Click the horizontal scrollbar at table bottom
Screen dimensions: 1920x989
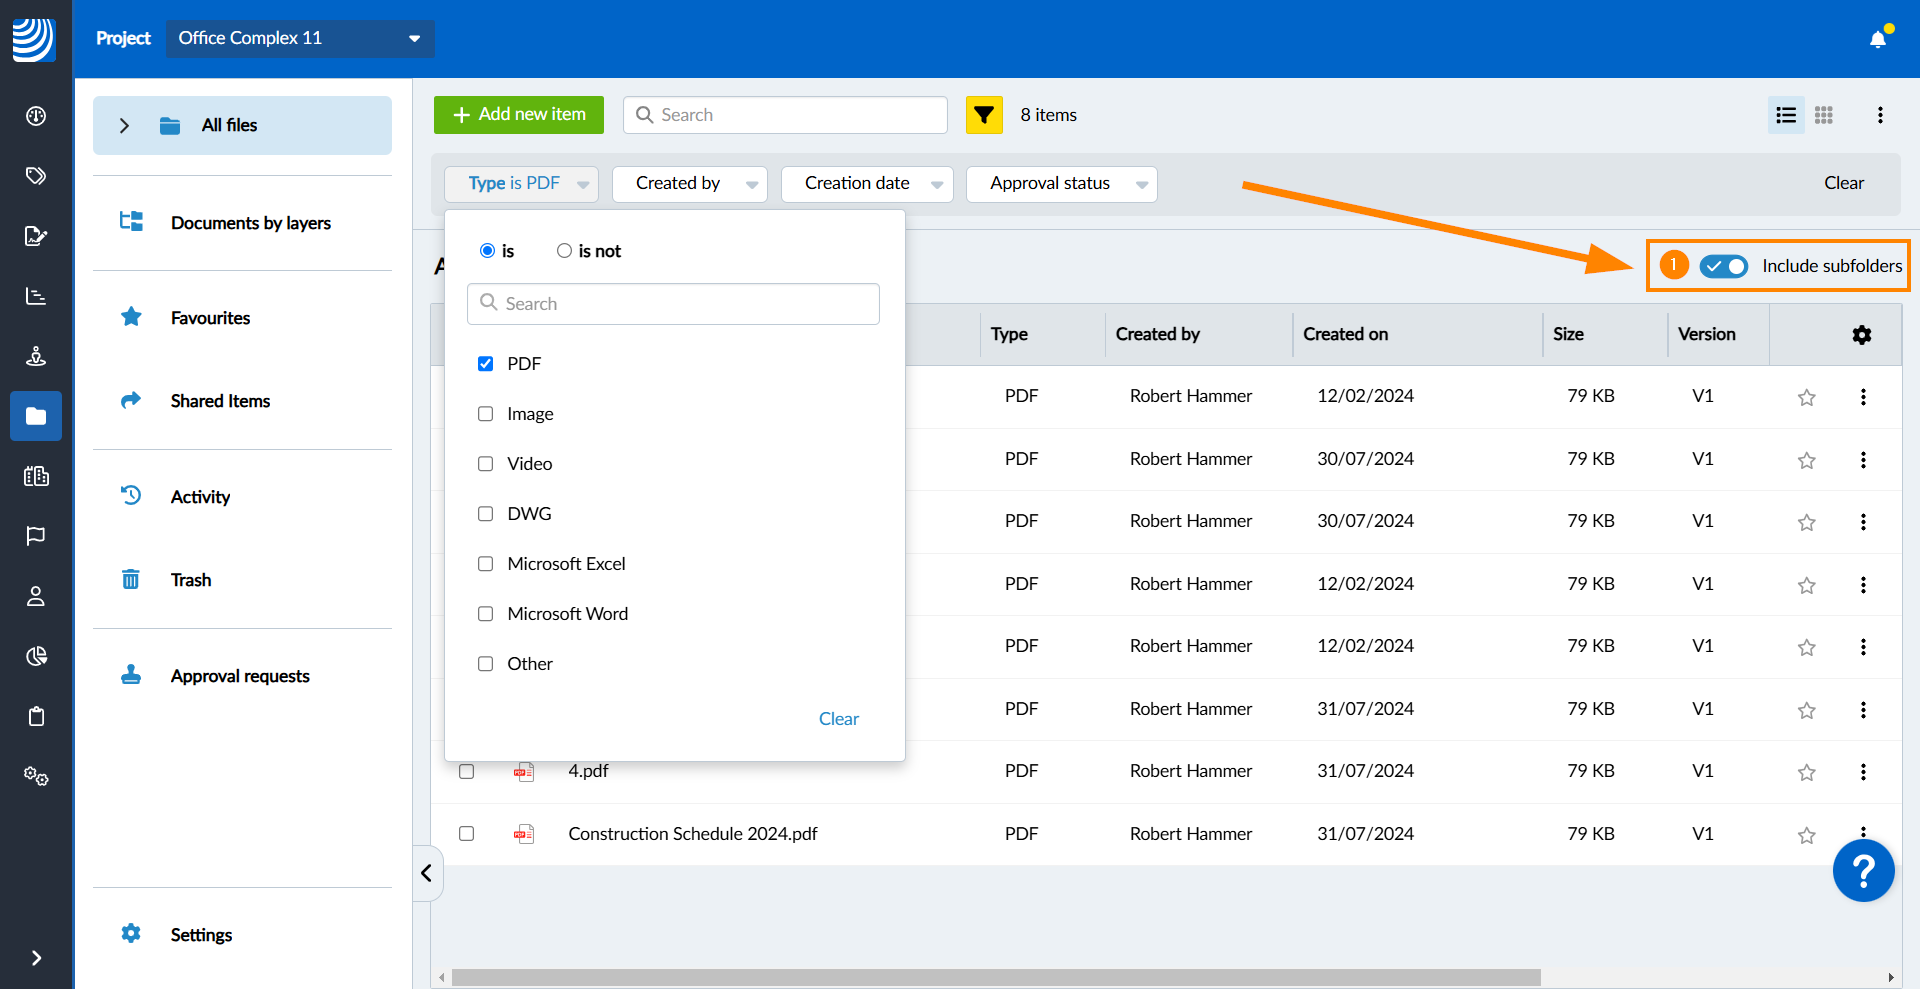pos(995,977)
